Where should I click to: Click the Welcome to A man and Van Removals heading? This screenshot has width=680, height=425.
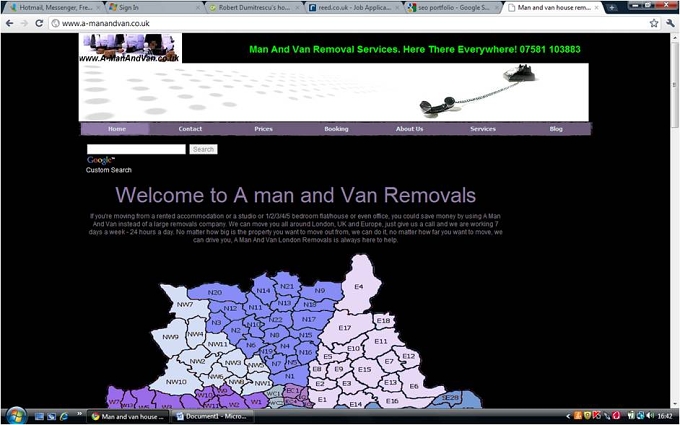click(295, 195)
